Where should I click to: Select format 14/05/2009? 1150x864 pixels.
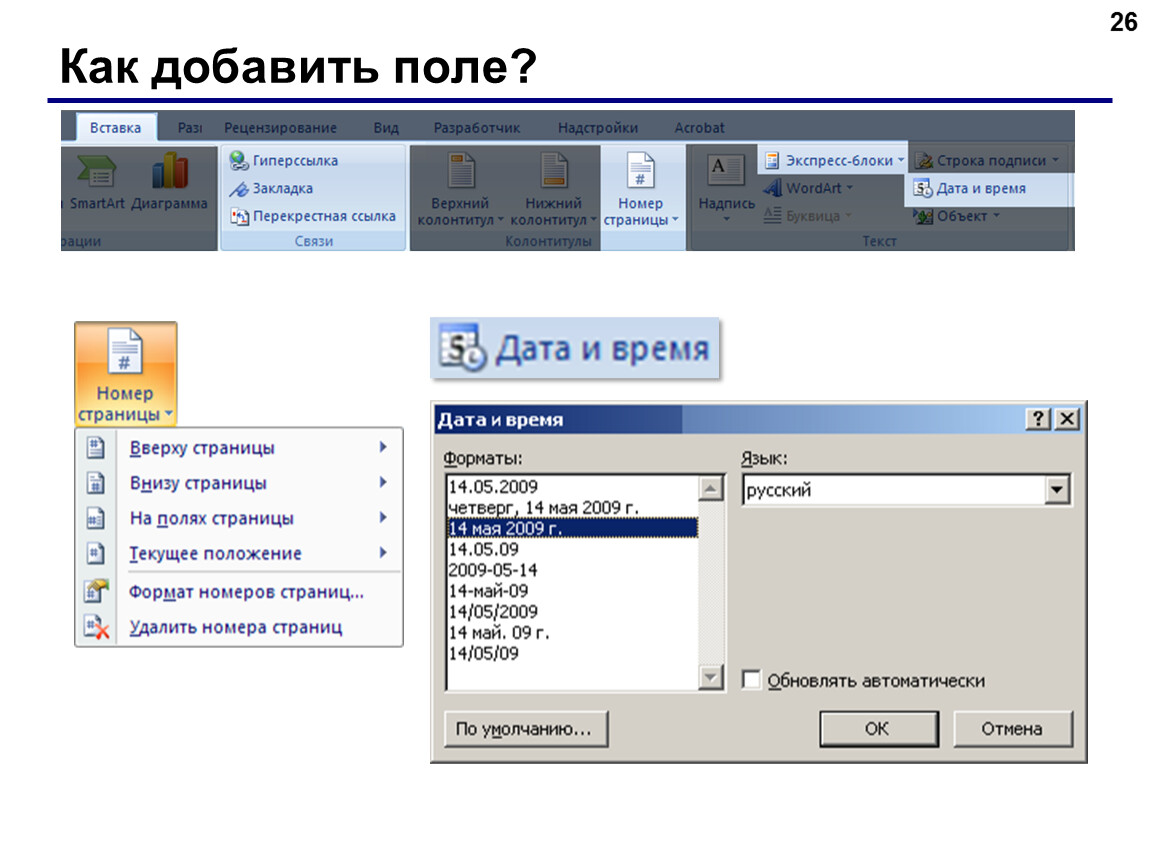(x=572, y=612)
